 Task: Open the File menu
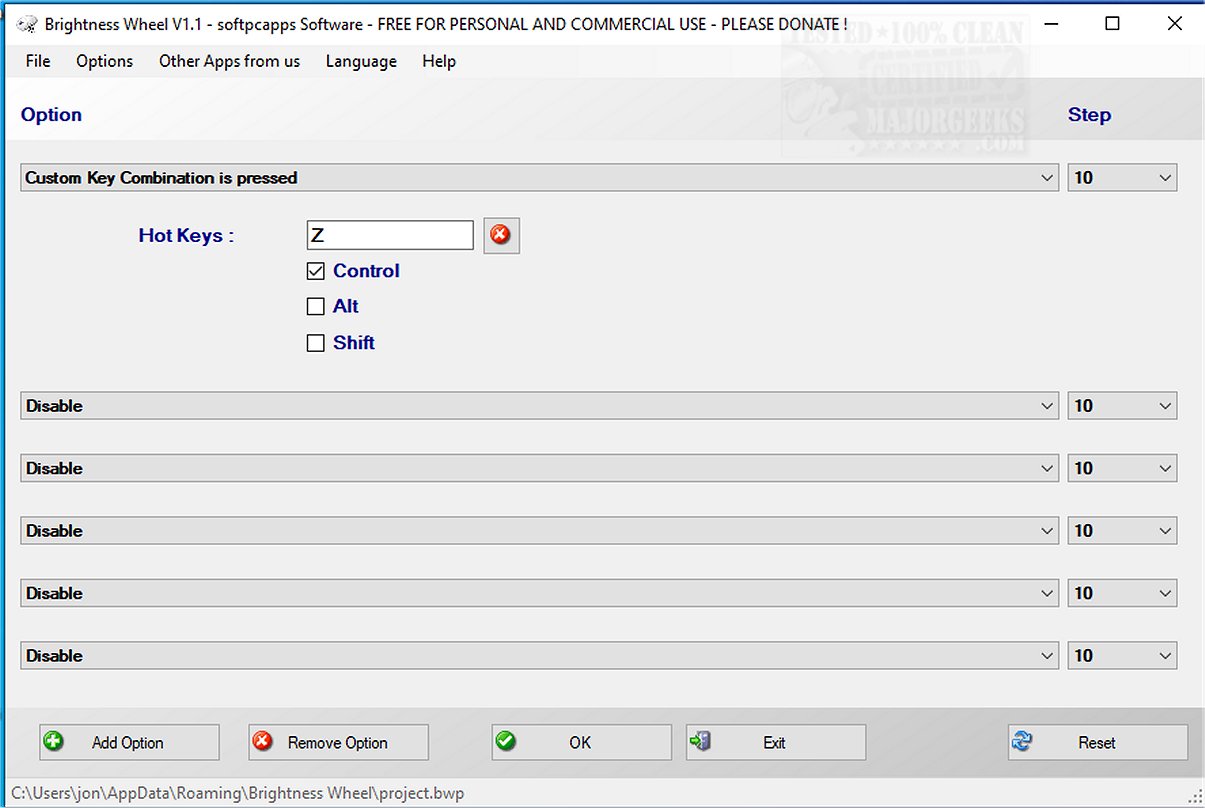click(x=38, y=61)
